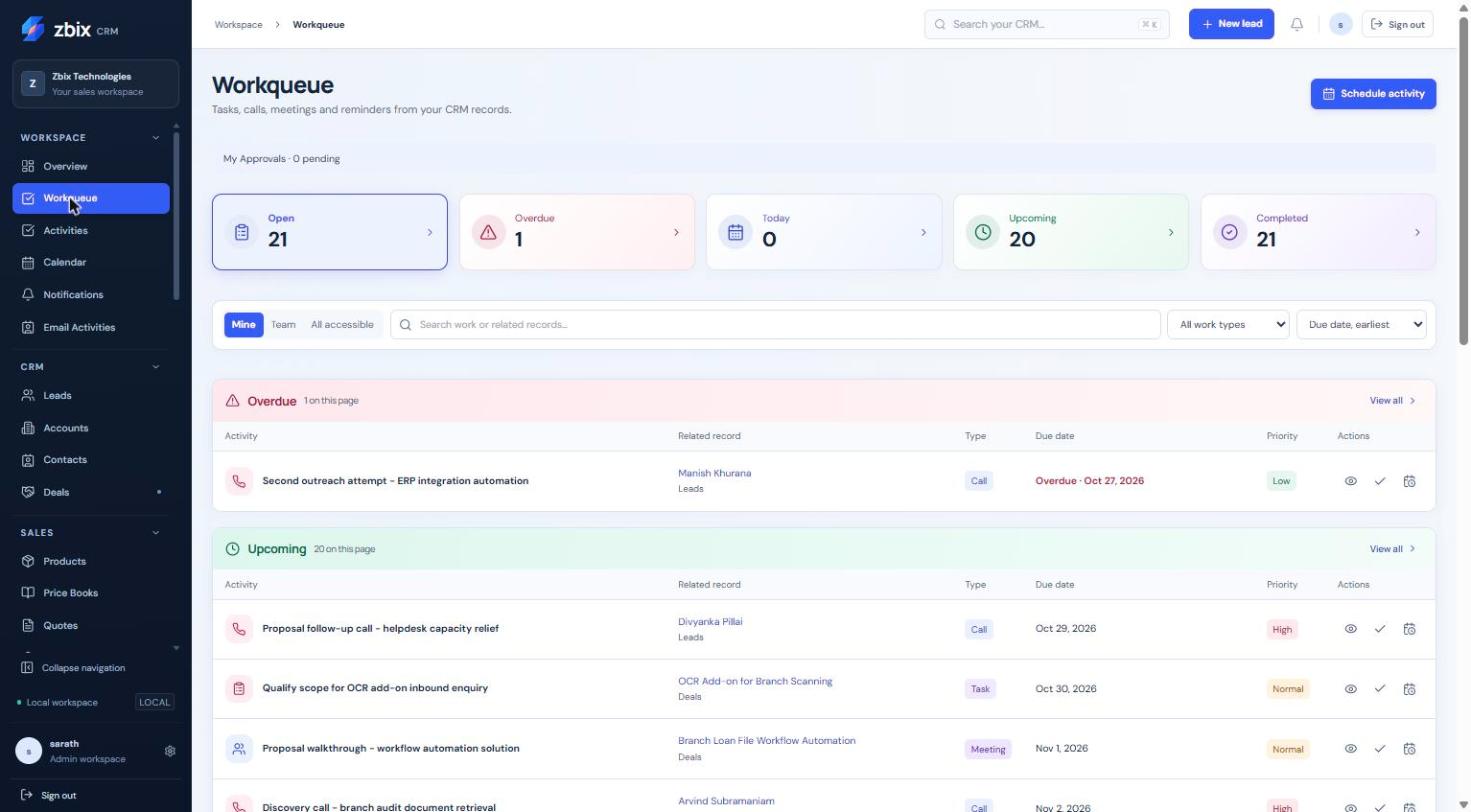View the ERP integration automation call
Viewport: 1471px width, 812px height.
(1350, 481)
